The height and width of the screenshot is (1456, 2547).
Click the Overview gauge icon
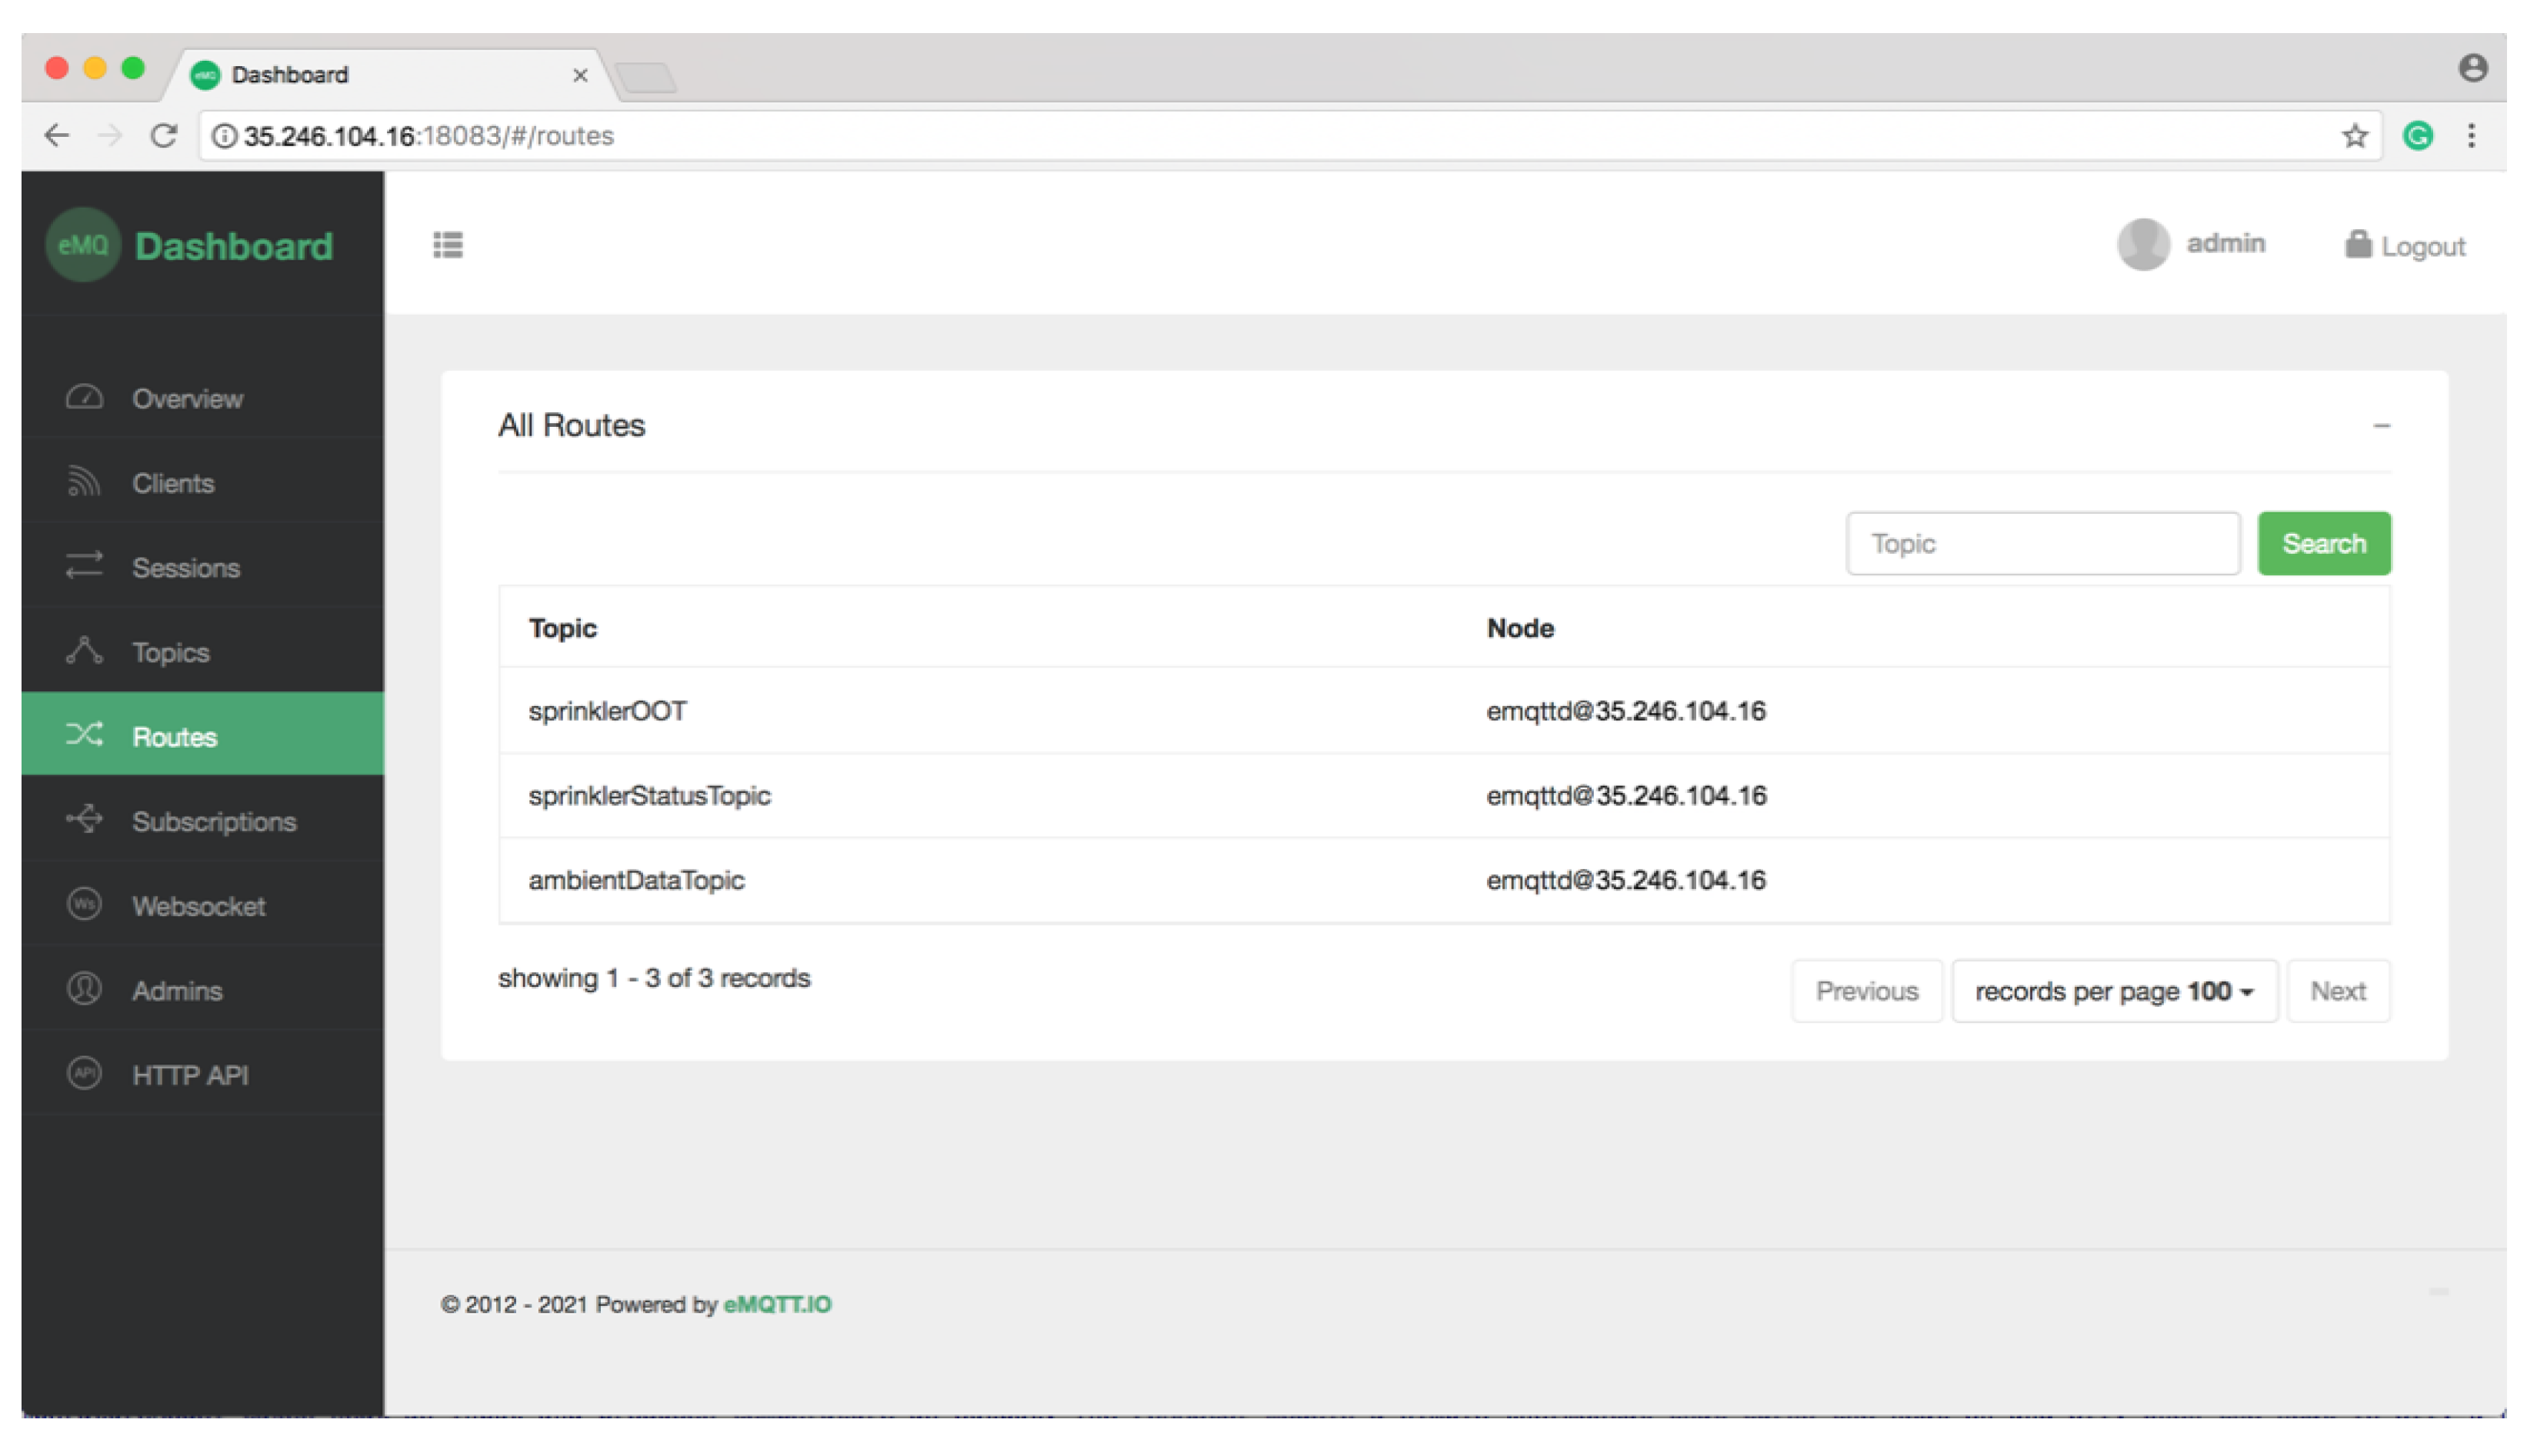click(84, 398)
